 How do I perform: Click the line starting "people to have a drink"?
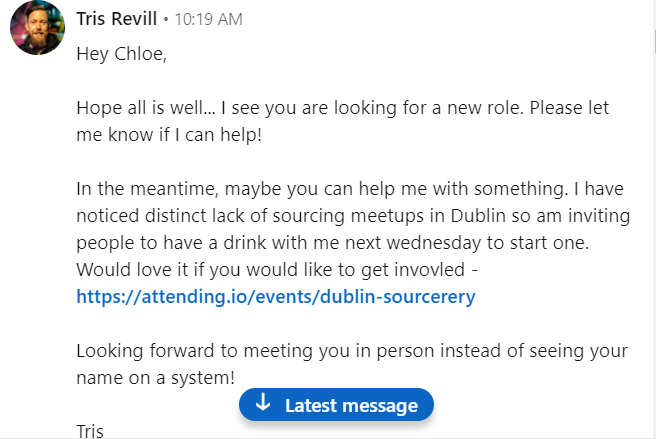tap(333, 243)
